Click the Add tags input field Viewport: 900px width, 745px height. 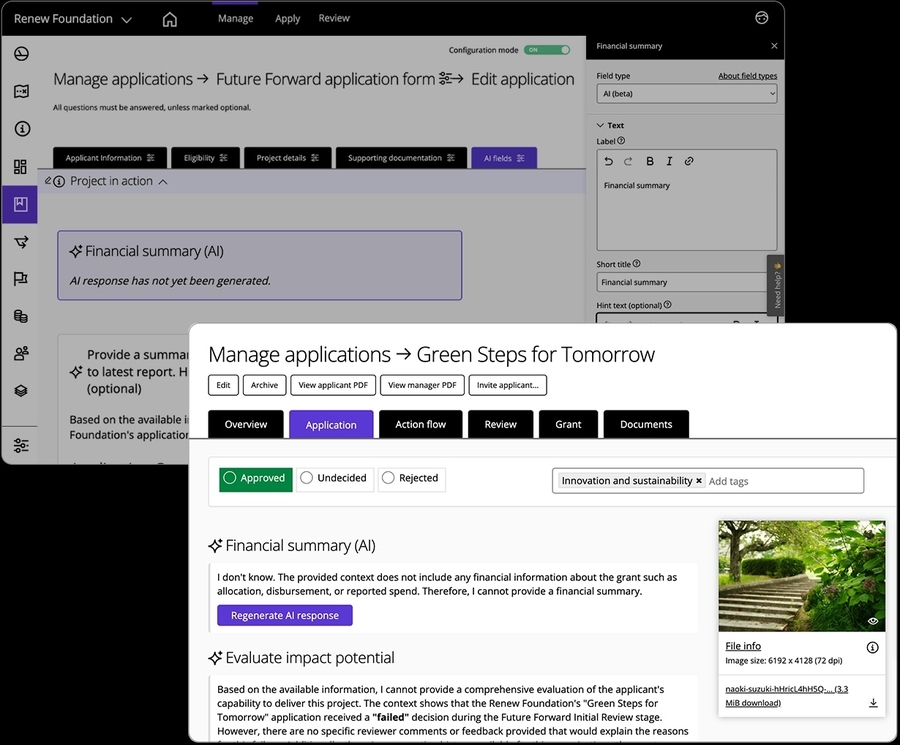pyautogui.click(x=780, y=481)
